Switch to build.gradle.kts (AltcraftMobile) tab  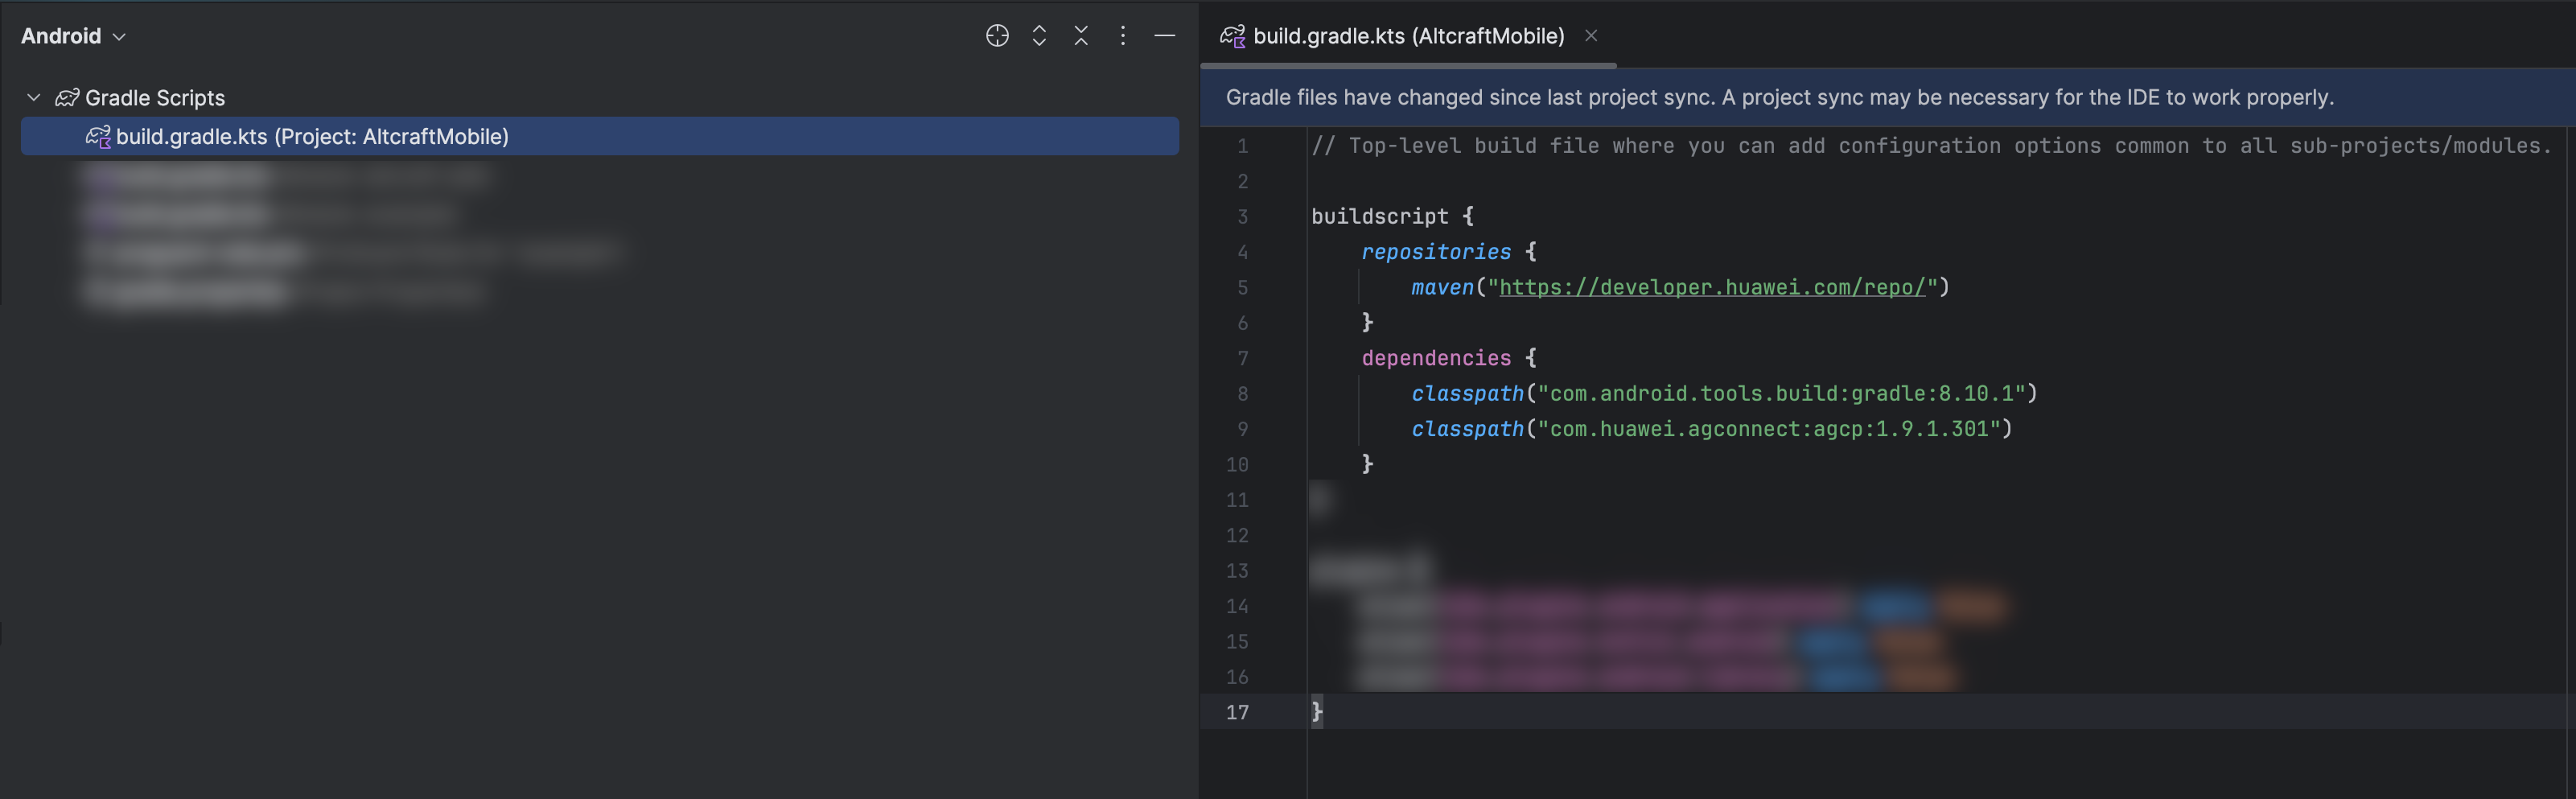pos(1408,36)
